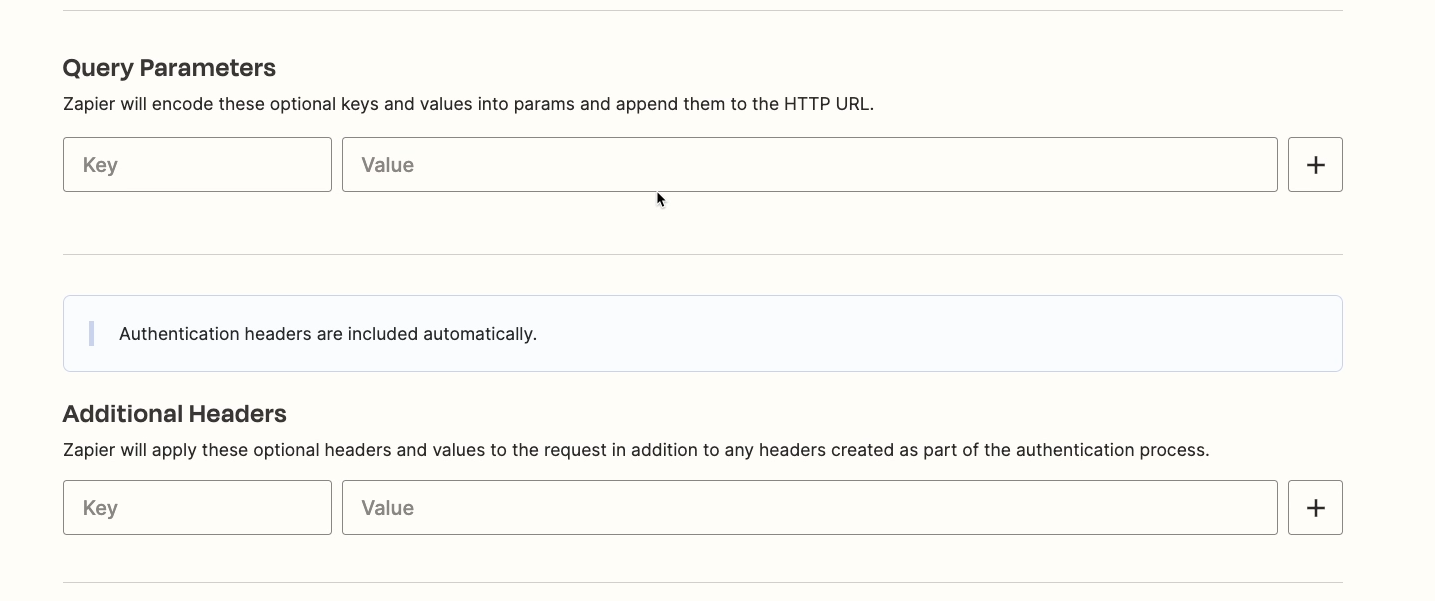Click the plus icon beside Additional Headers value
This screenshot has width=1435, height=601.
[x=1315, y=507]
